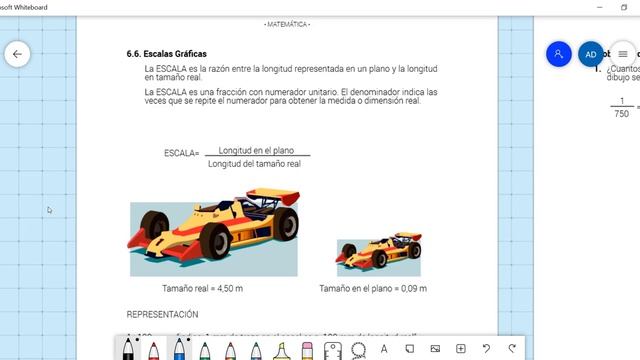Restore the Whiteboard window size
The height and width of the screenshot is (360, 640).
click(x=624, y=7)
